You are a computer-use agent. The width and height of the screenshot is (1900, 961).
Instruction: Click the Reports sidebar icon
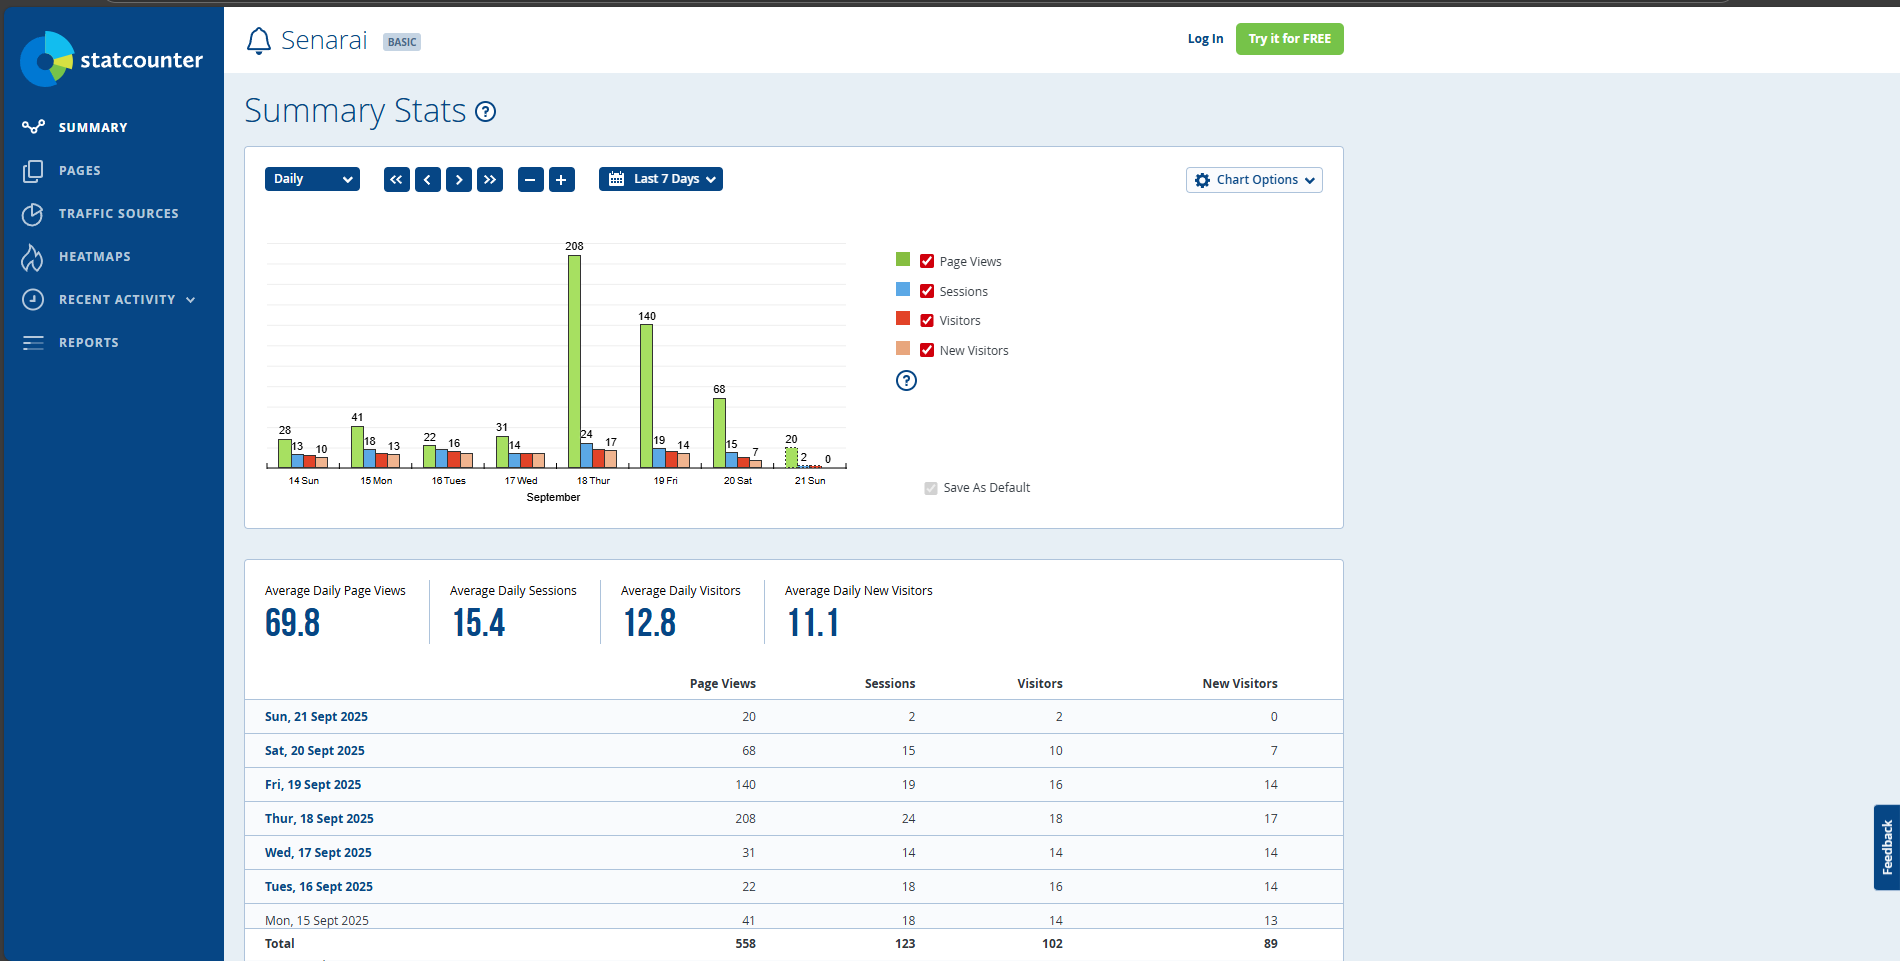tap(33, 342)
